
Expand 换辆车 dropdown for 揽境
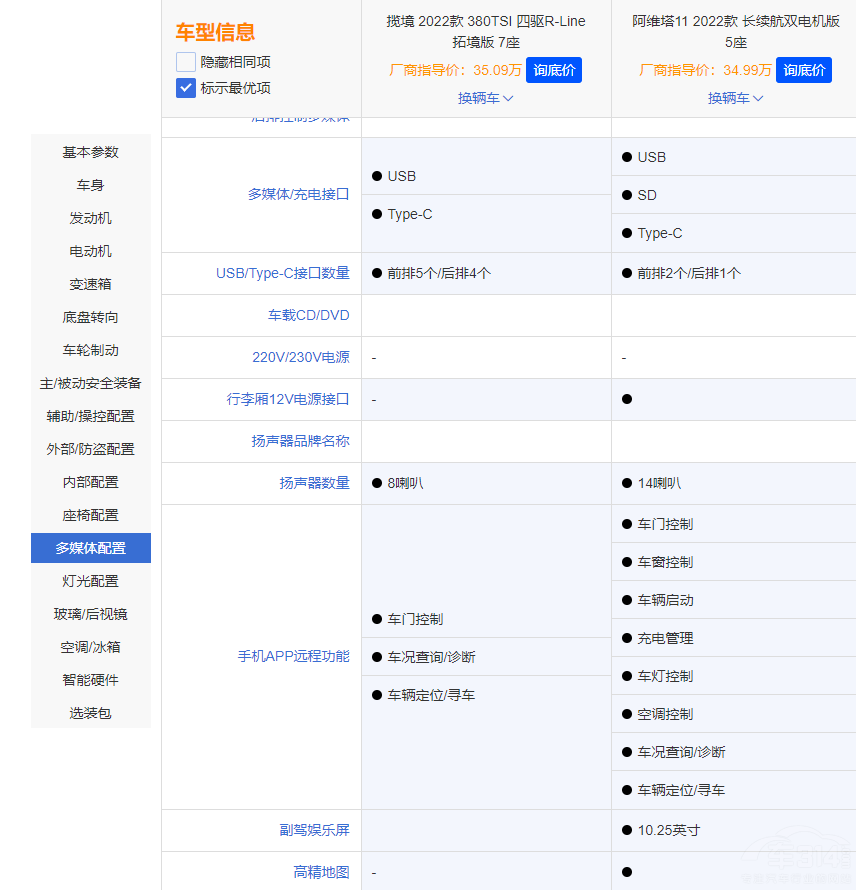[x=486, y=98]
